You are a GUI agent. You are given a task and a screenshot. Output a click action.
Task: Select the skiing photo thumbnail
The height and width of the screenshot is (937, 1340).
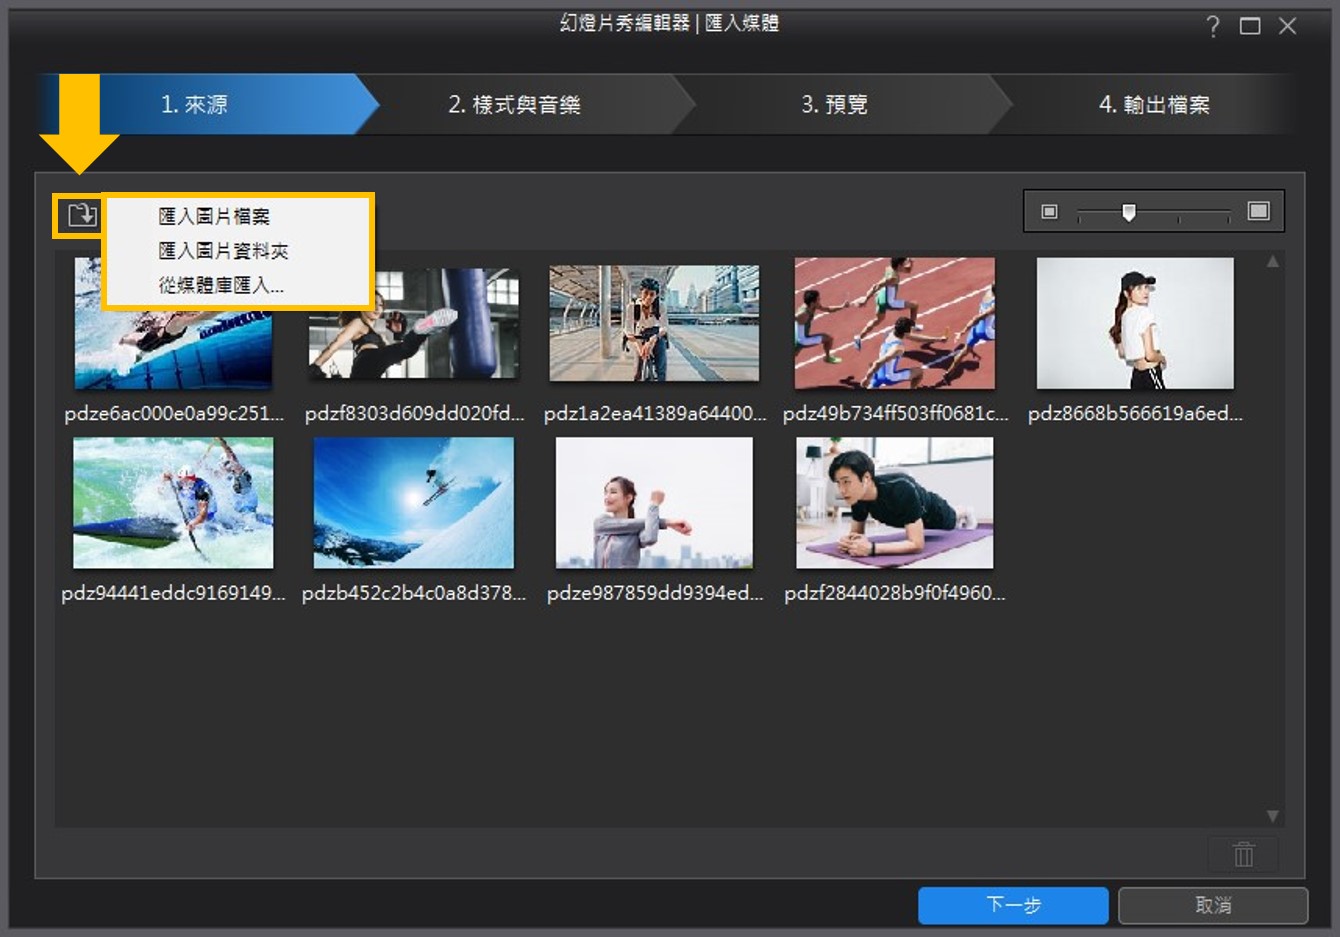coord(413,502)
